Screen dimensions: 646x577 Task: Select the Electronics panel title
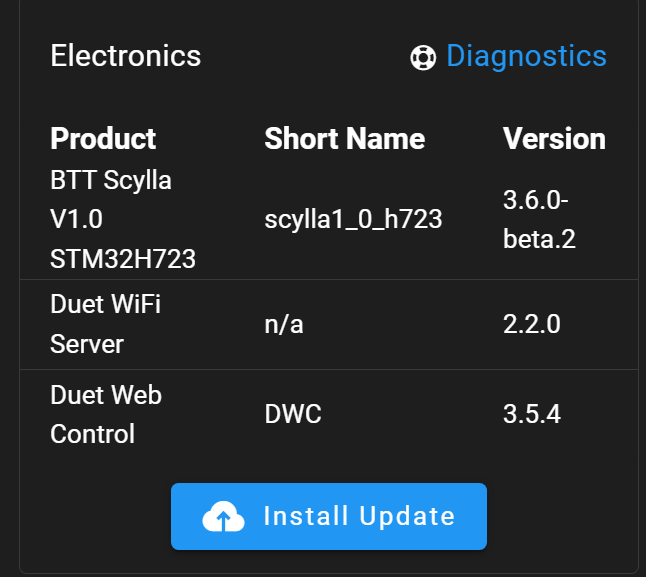click(126, 56)
